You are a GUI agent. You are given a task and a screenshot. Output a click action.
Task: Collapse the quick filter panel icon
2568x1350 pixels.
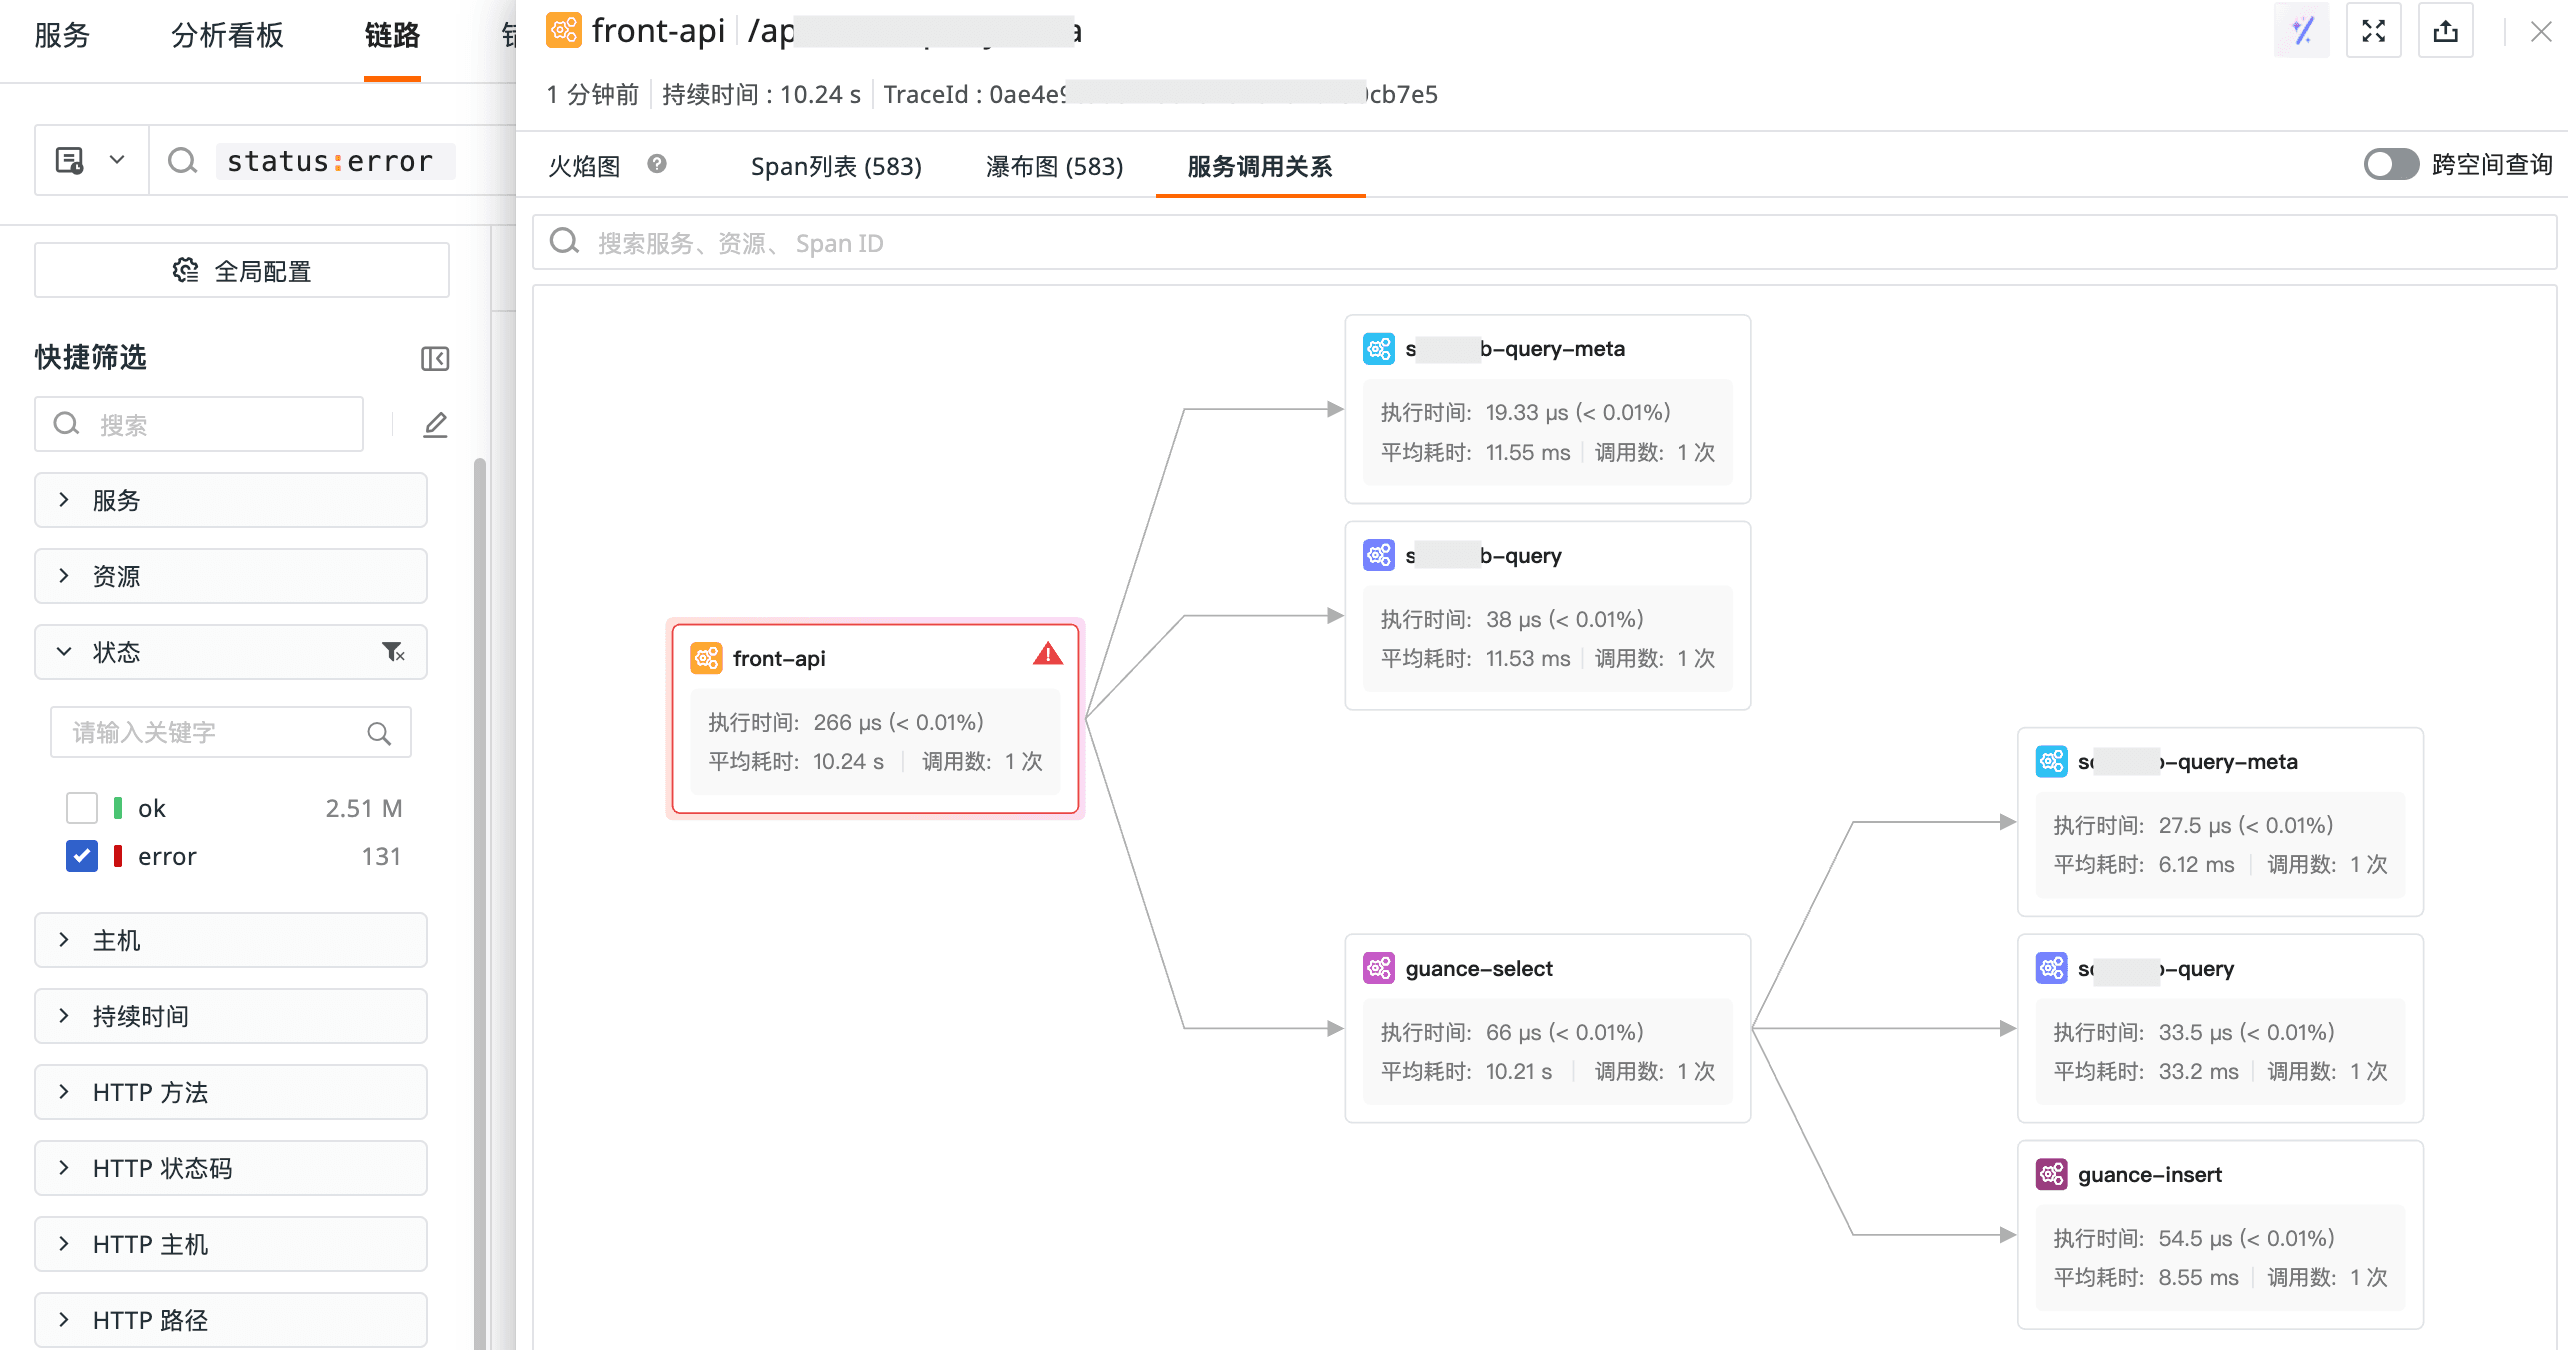point(435,358)
